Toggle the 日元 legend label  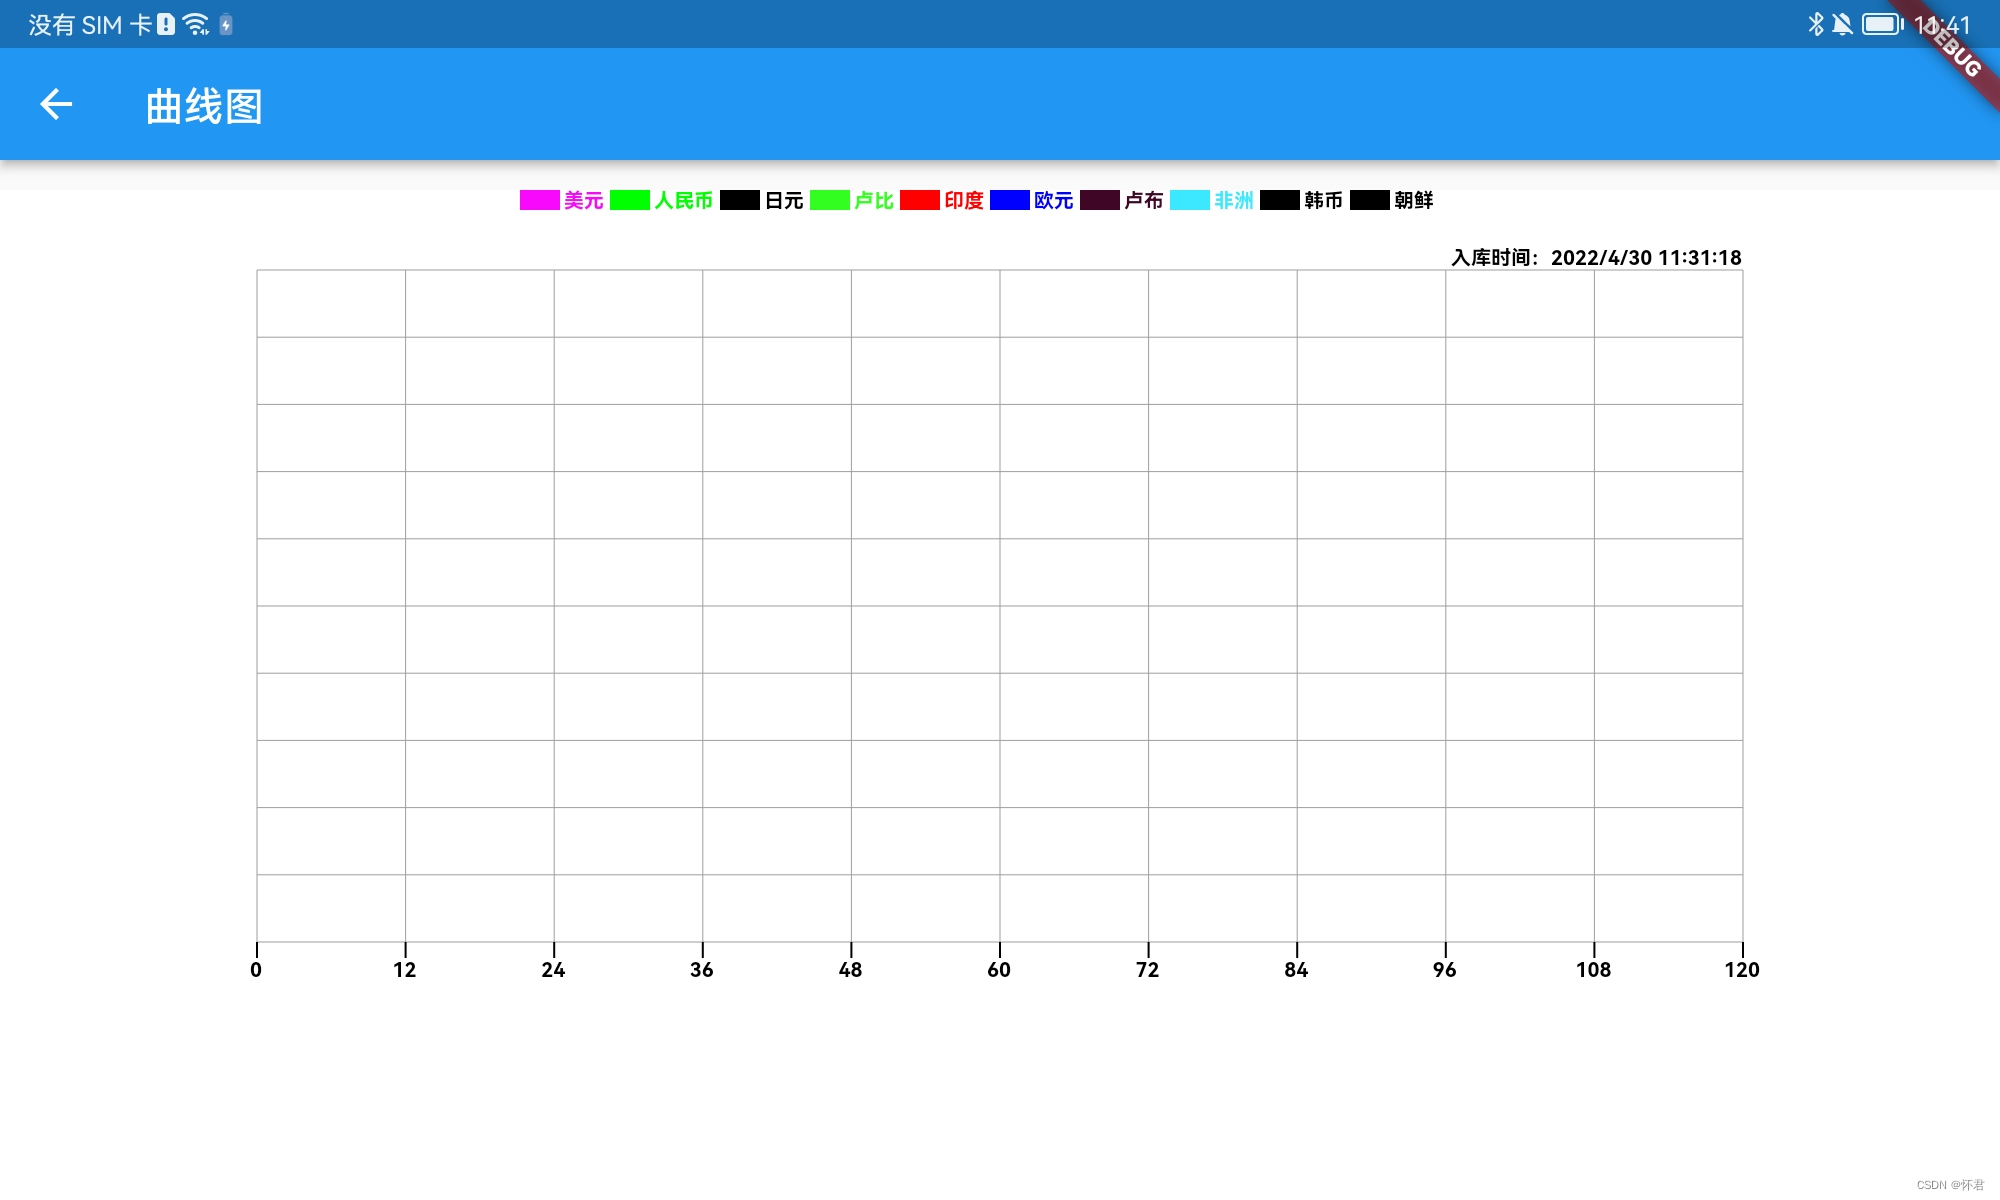(x=784, y=200)
